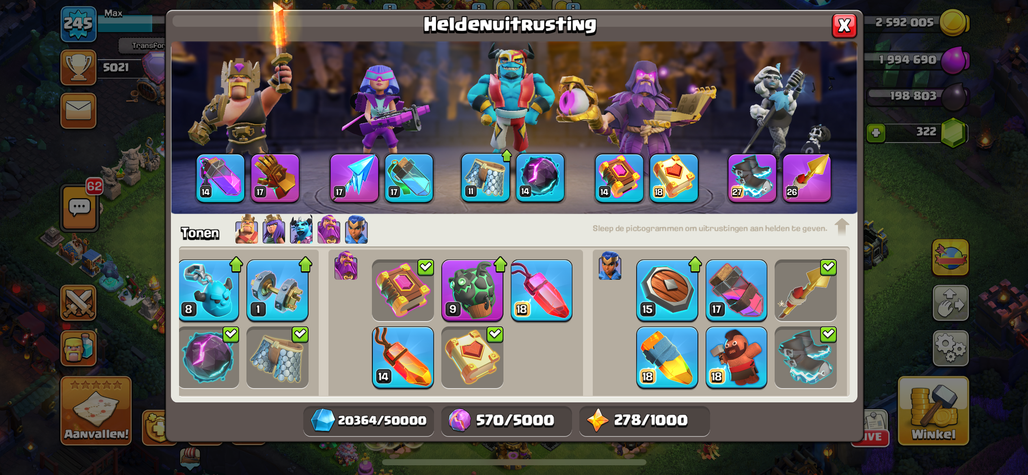
Task: Select the level 15 round shield equipment
Action: (x=667, y=290)
